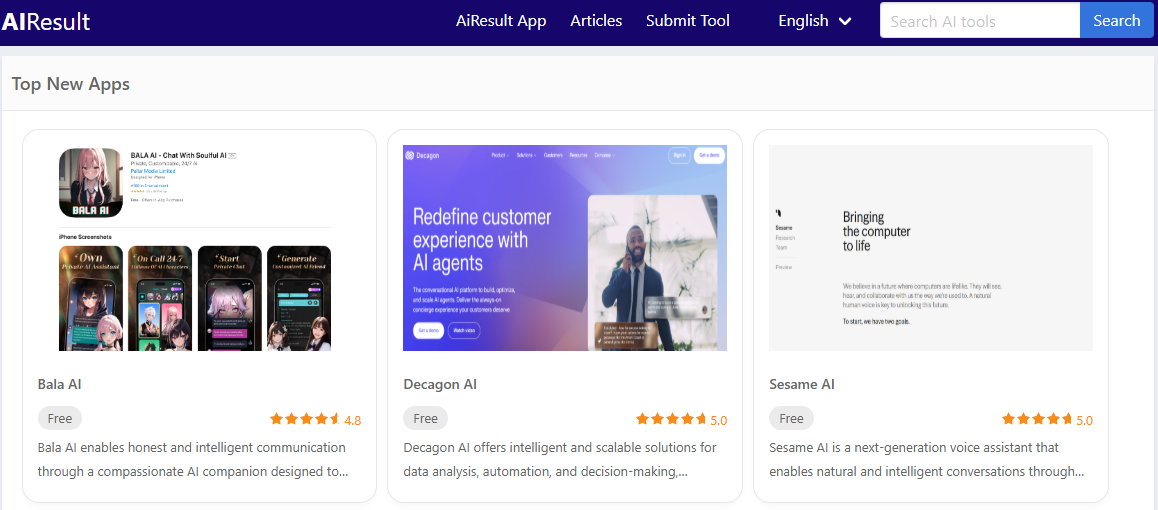
Task: Open the Decagon AI title link
Action: point(440,385)
